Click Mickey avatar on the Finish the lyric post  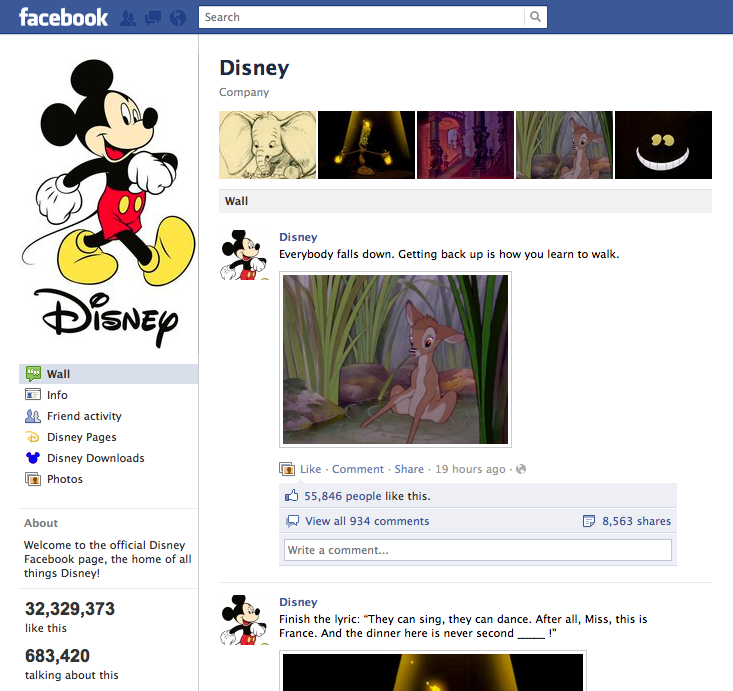244,620
